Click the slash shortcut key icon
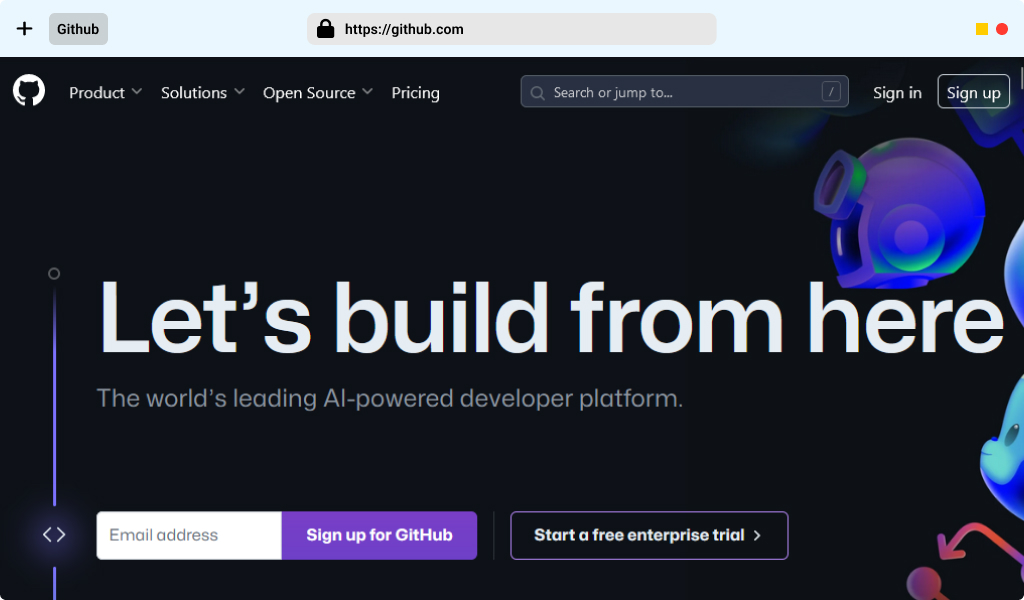Screen dimensions: 1024x600 [x=831, y=92]
